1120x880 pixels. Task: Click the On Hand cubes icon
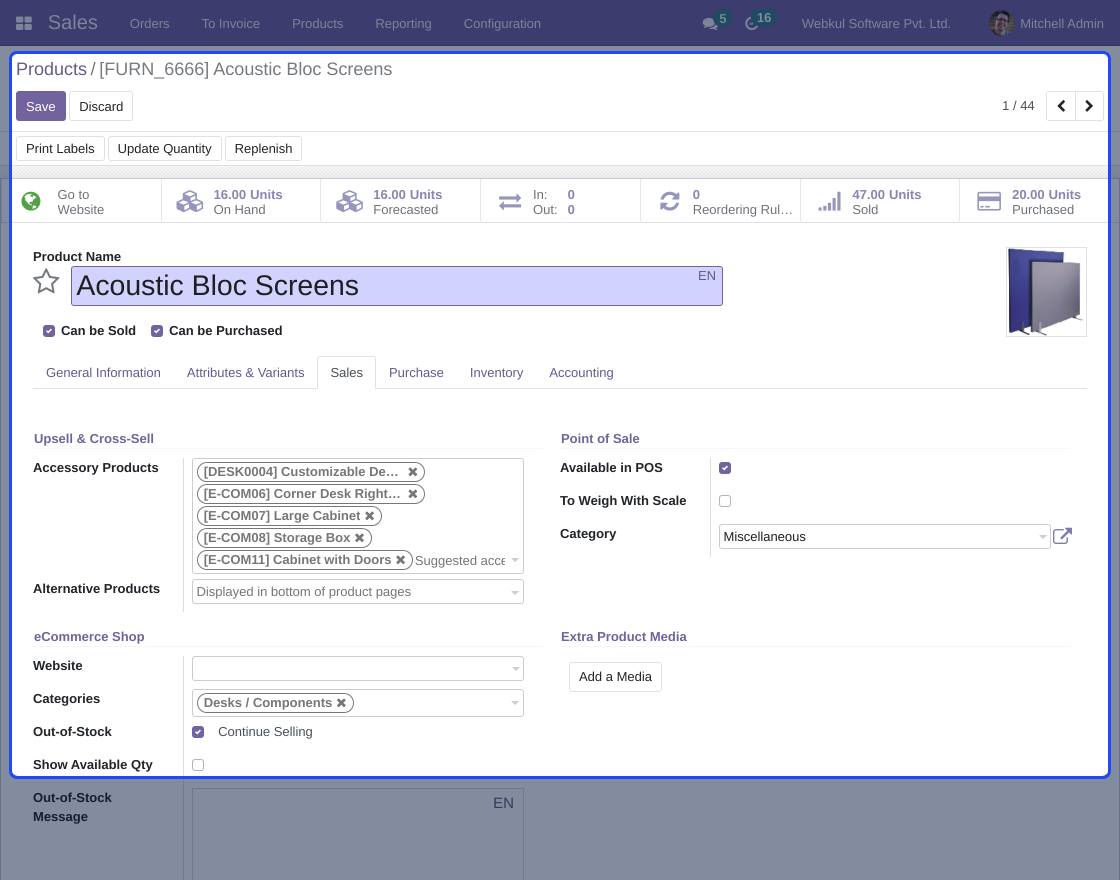coord(190,201)
